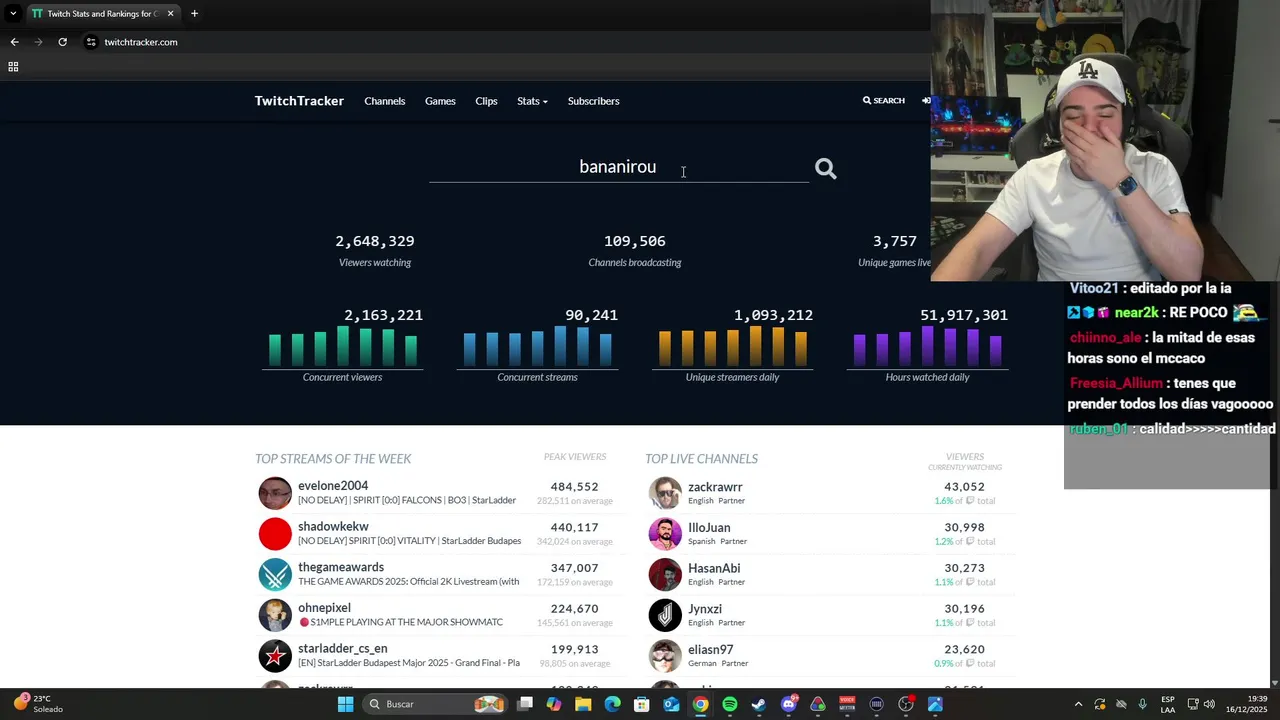The width and height of the screenshot is (1280, 720).
Task: Open Microsoft Store from the taskbar
Action: [x=642, y=704]
